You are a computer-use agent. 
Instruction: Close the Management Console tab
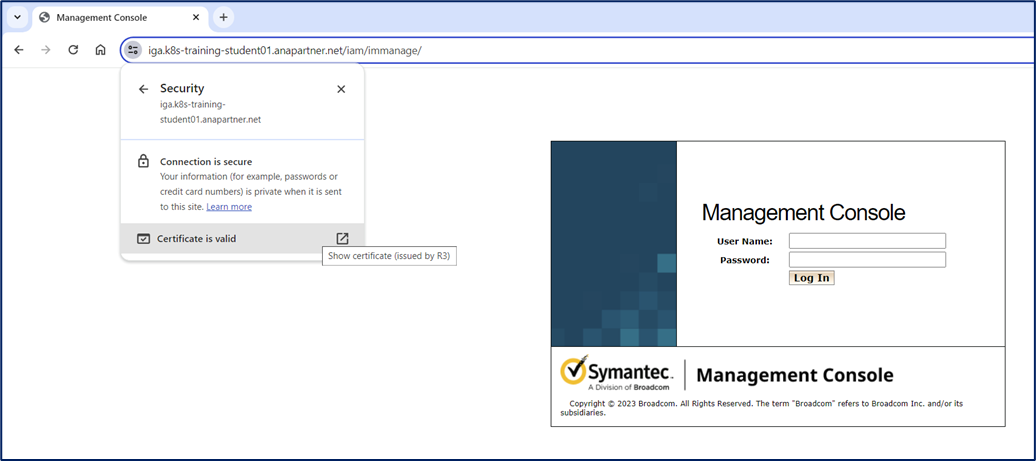click(x=193, y=18)
